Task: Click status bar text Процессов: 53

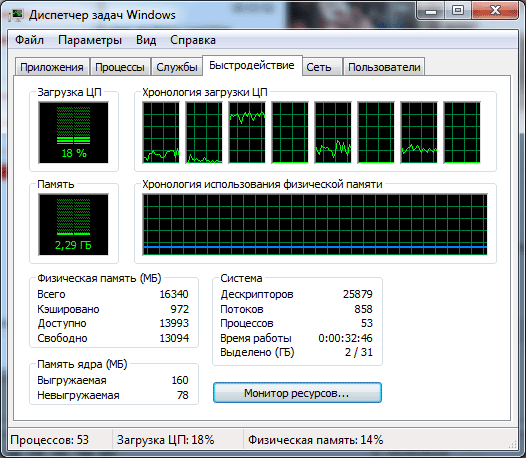Action: point(50,440)
